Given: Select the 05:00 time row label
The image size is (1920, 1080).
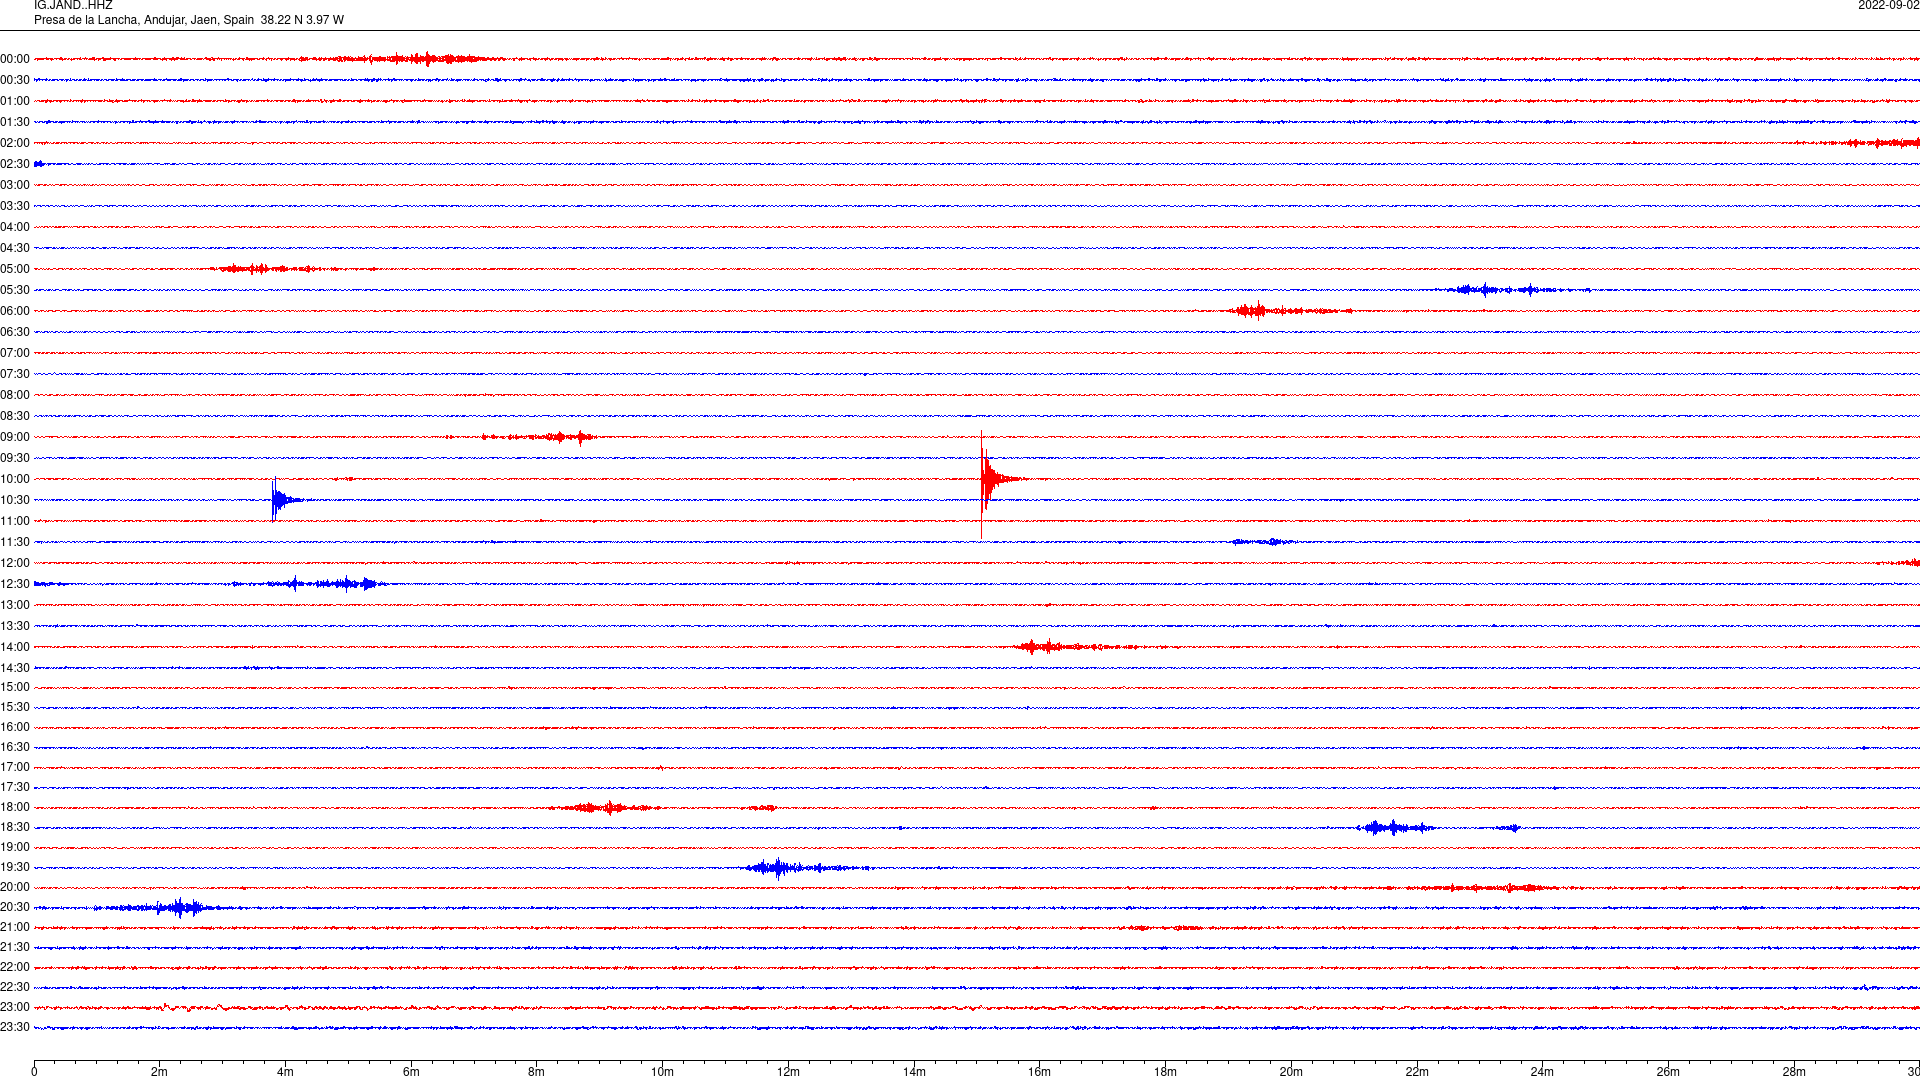Looking at the screenshot, I should (15, 269).
